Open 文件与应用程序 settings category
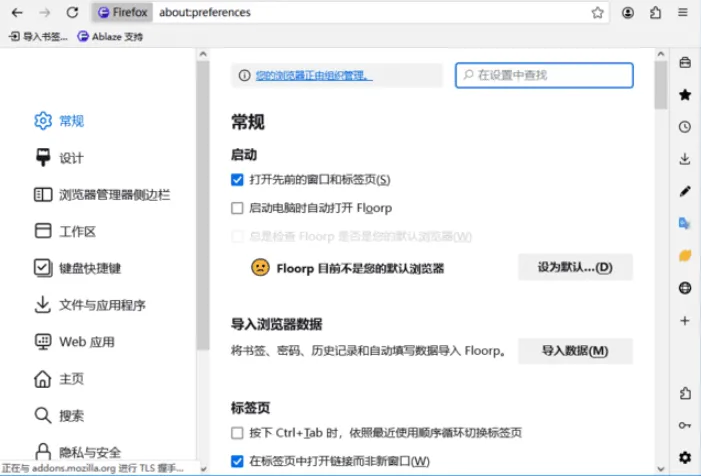This screenshot has width=701, height=476. tap(90, 305)
